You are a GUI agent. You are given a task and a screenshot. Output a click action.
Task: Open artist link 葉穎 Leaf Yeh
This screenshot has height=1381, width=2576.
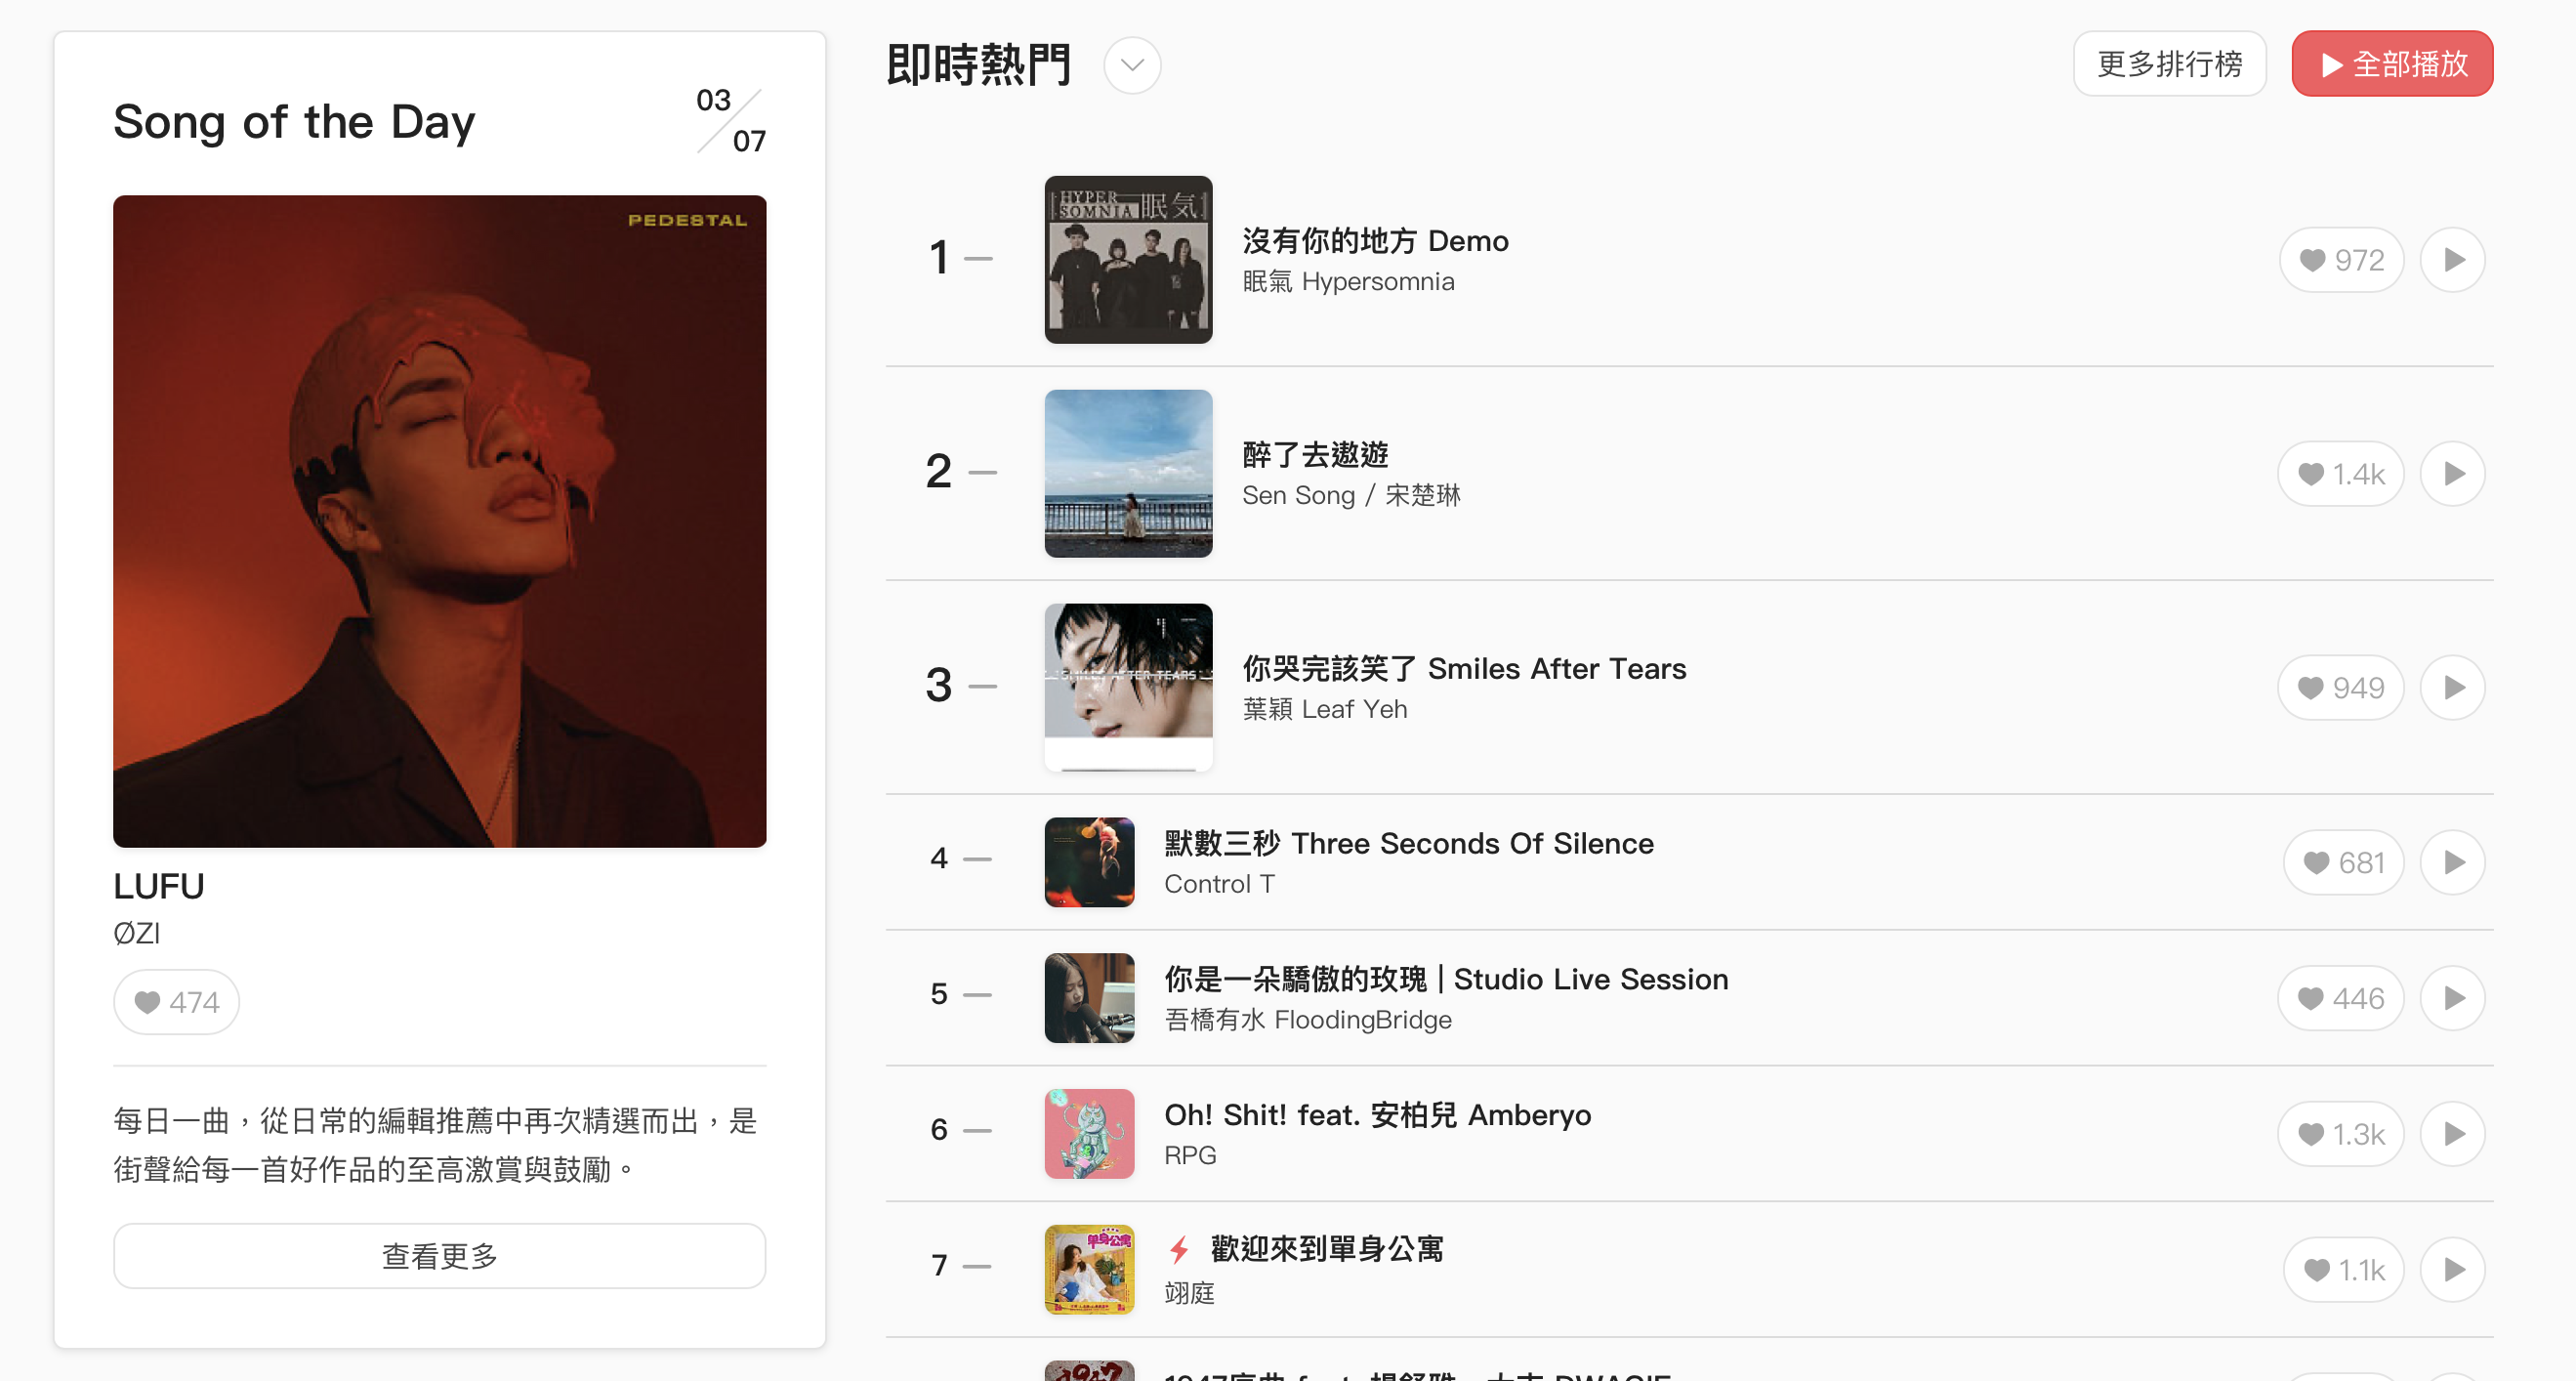coord(1324,709)
